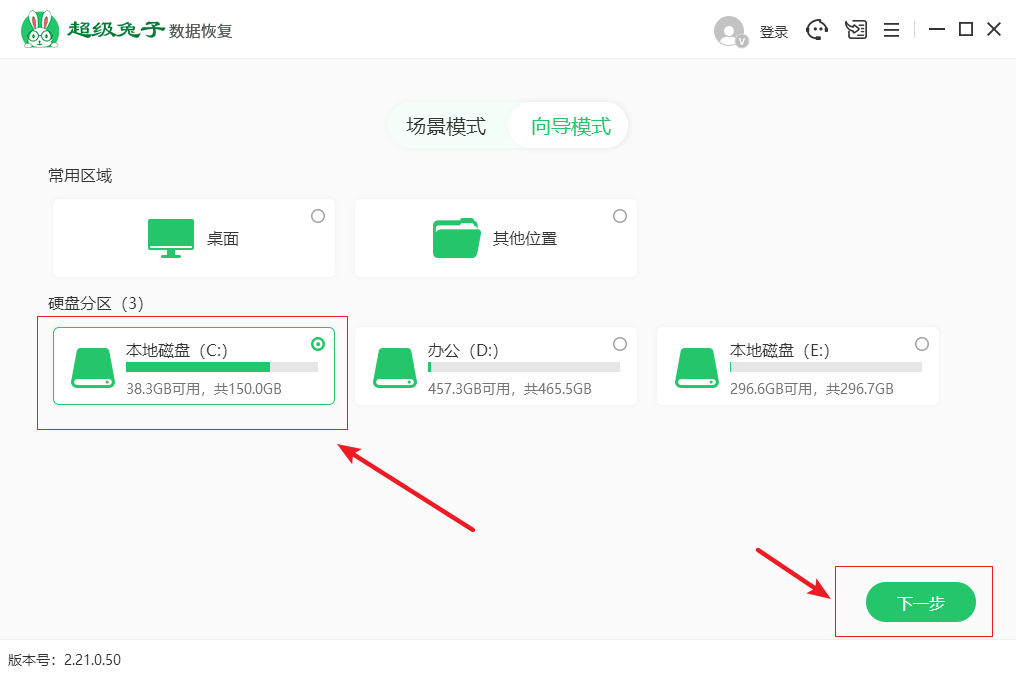Click the import scan record icon
This screenshot has height=676, width=1016.
856,30
